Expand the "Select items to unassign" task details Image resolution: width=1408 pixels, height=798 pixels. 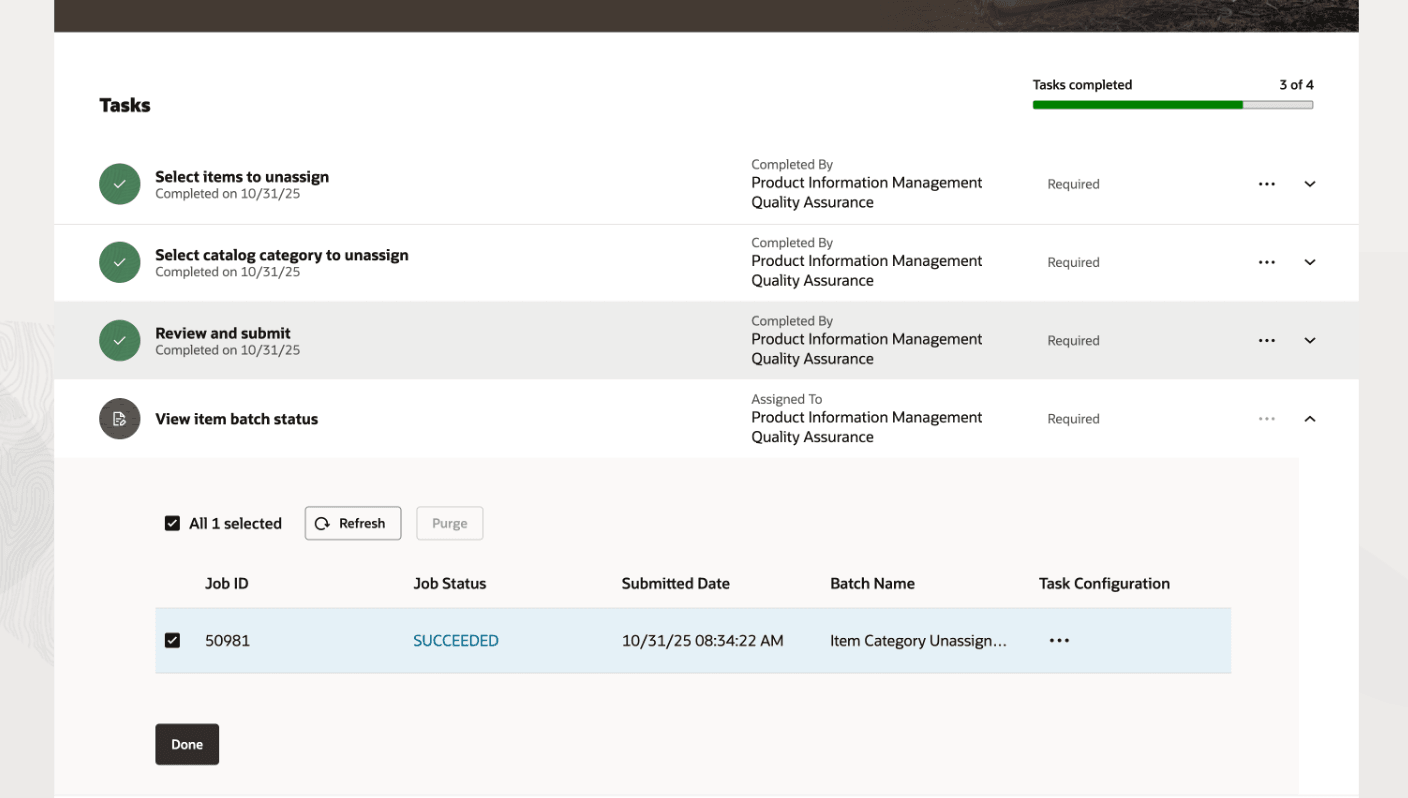tap(1309, 184)
